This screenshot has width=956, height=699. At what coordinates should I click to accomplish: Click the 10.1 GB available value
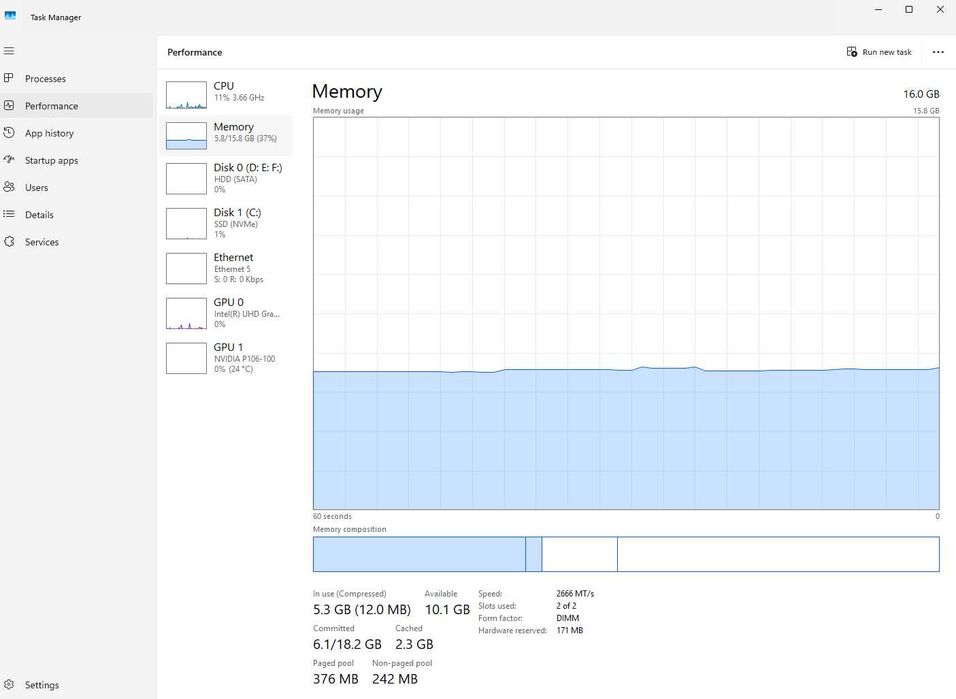coord(447,609)
